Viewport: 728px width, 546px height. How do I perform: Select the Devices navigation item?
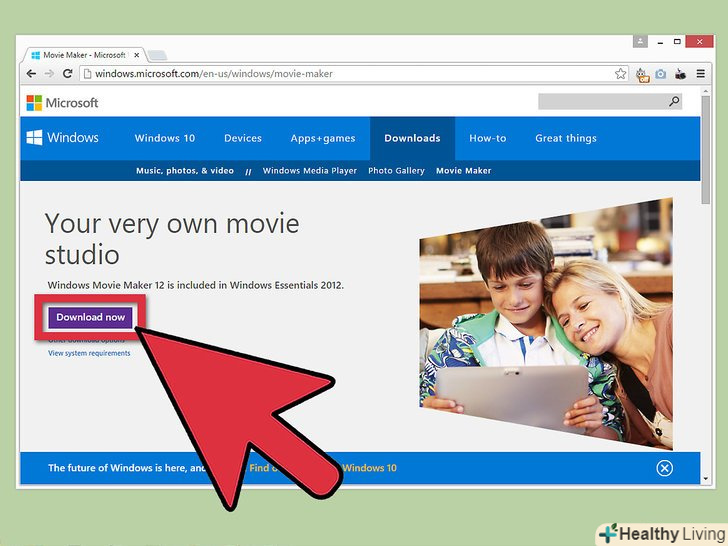[243, 138]
